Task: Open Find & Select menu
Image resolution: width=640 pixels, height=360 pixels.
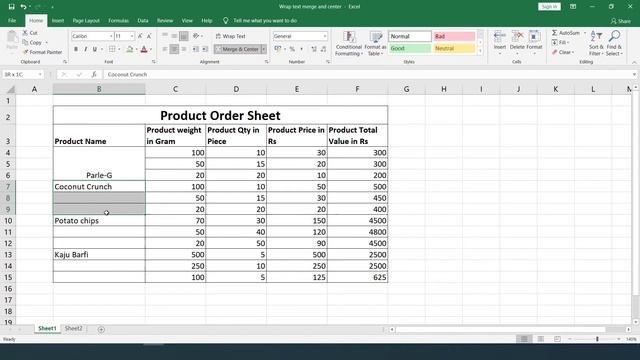Action: coord(613,43)
